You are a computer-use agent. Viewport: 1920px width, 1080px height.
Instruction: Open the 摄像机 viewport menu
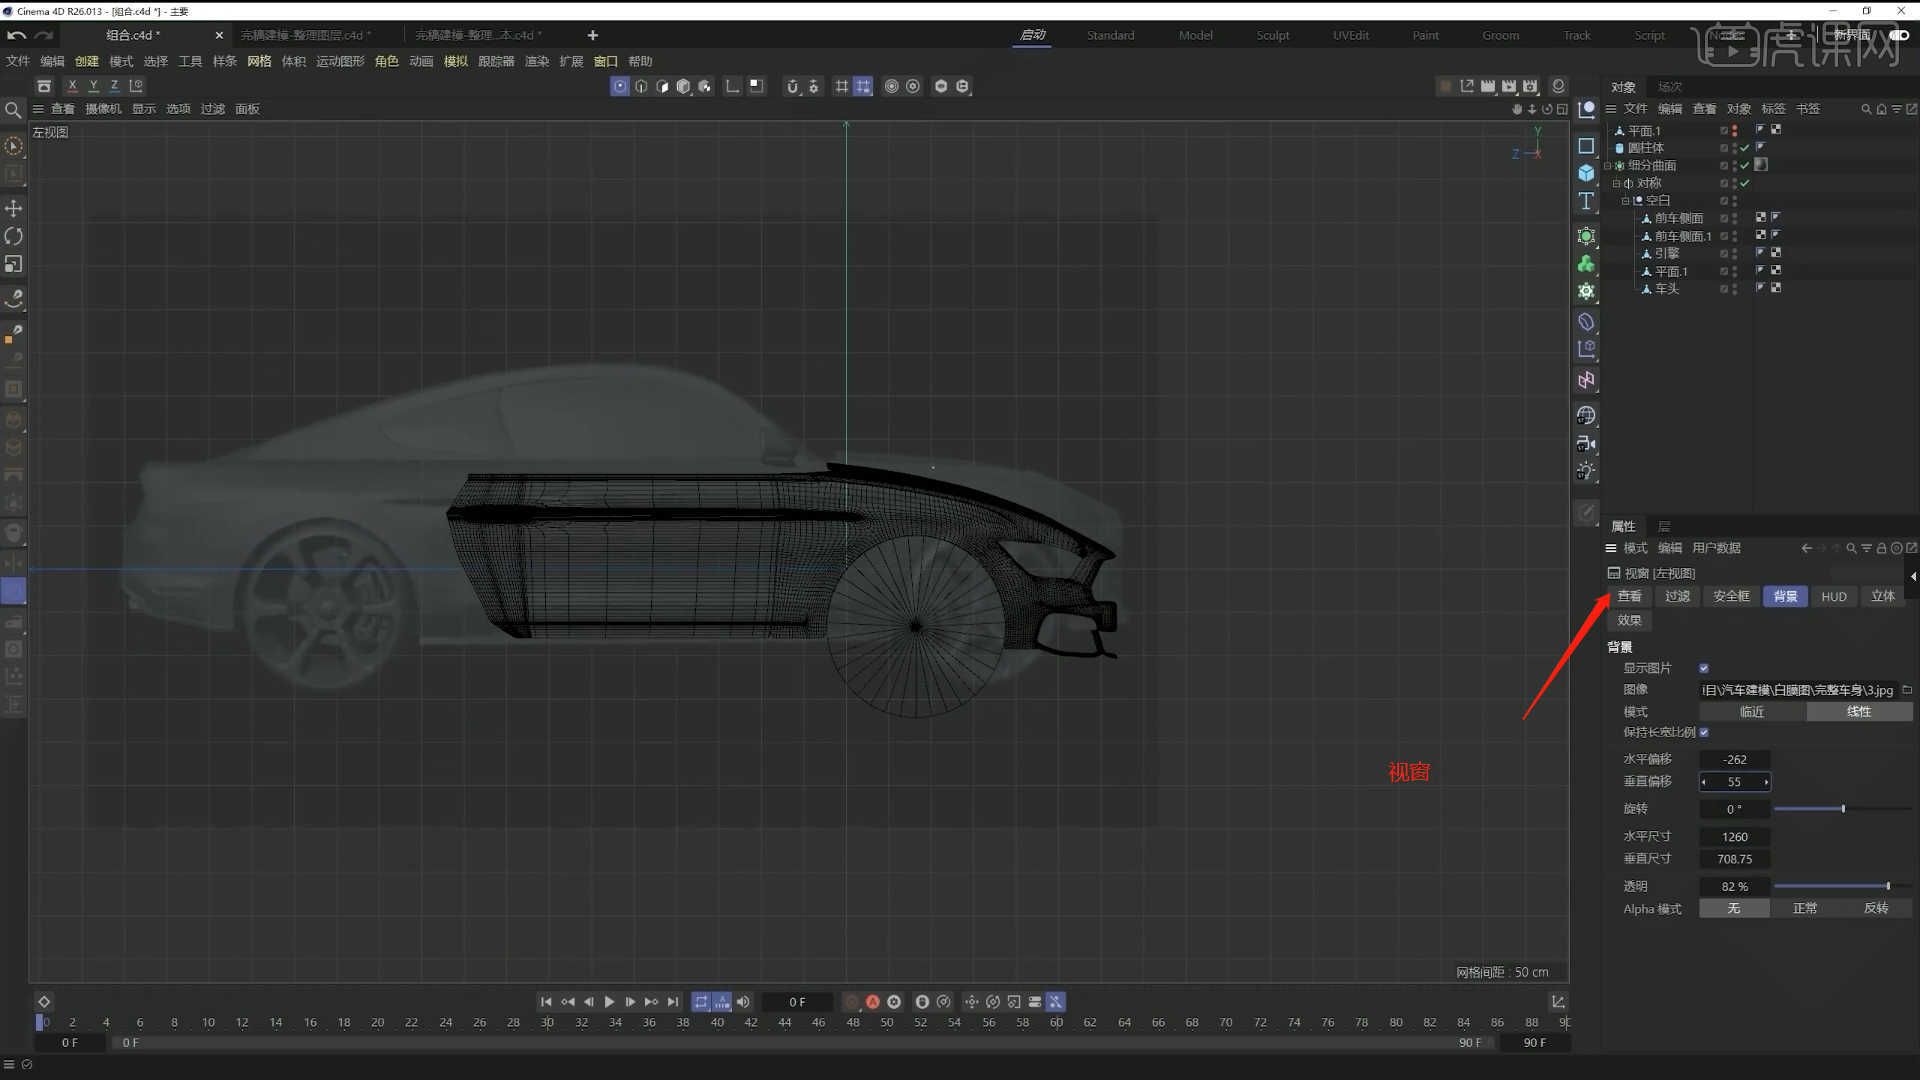tap(103, 109)
